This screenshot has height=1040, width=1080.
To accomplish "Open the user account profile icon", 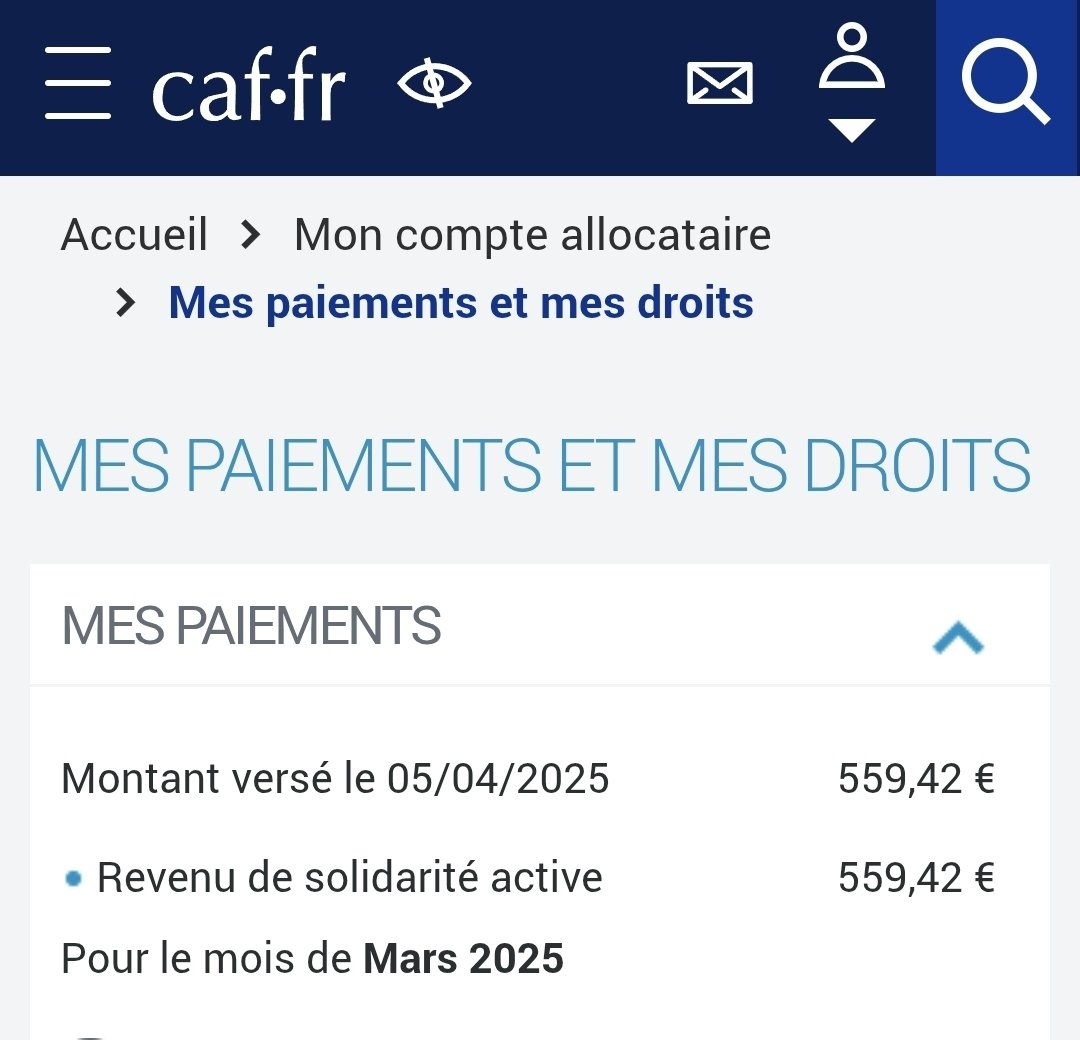I will (852, 56).
